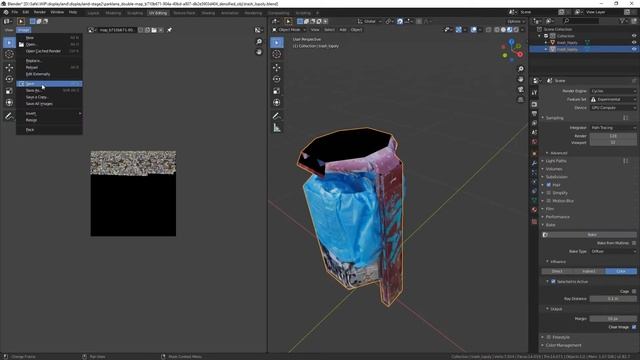This screenshot has height=360, width=640.
Task: Open the Feature Set dropdown showing Experimental
Action: pos(613,99)
